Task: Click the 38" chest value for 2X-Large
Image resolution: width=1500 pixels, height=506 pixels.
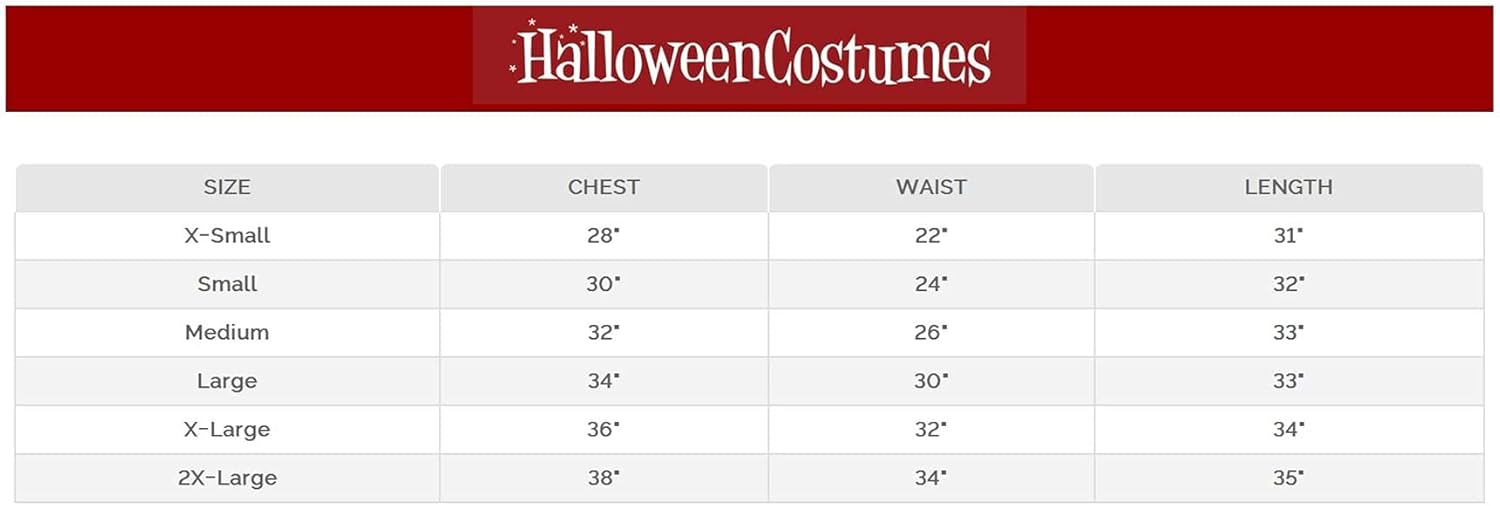Action: click(603, 478)
